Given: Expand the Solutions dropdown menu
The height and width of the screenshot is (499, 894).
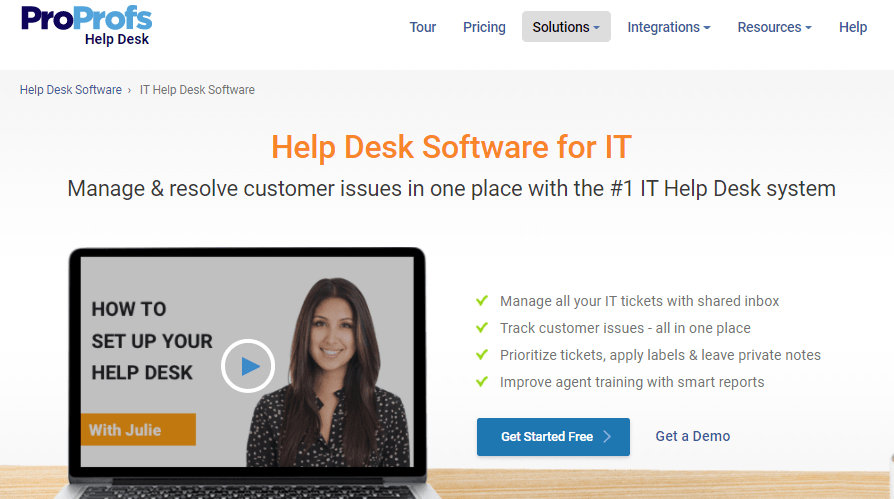Looking at the screenshot, I should coord(566,27).
